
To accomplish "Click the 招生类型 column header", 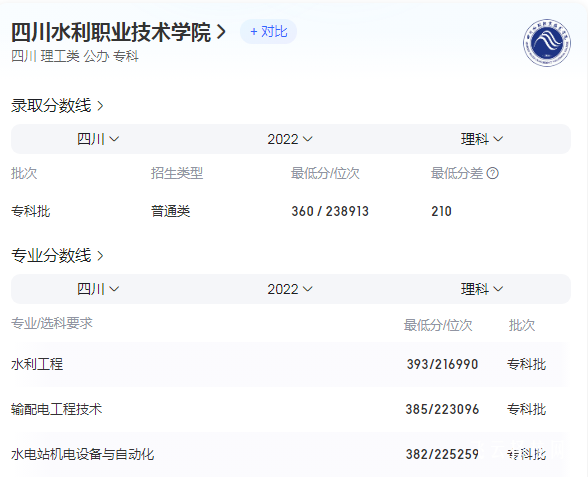I will 177,173.
